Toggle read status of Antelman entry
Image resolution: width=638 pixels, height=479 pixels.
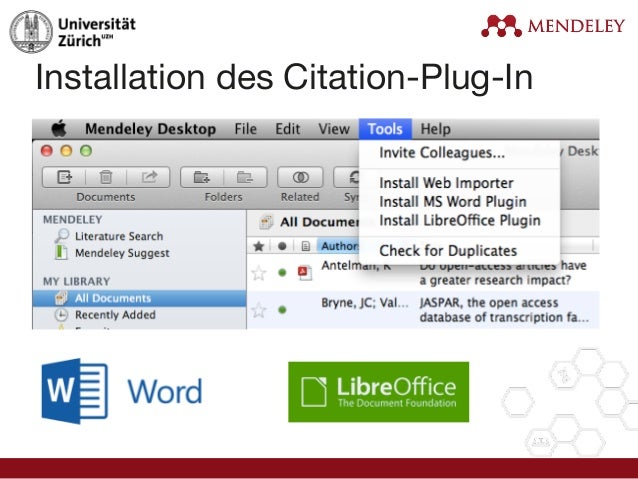click(282, 273)
